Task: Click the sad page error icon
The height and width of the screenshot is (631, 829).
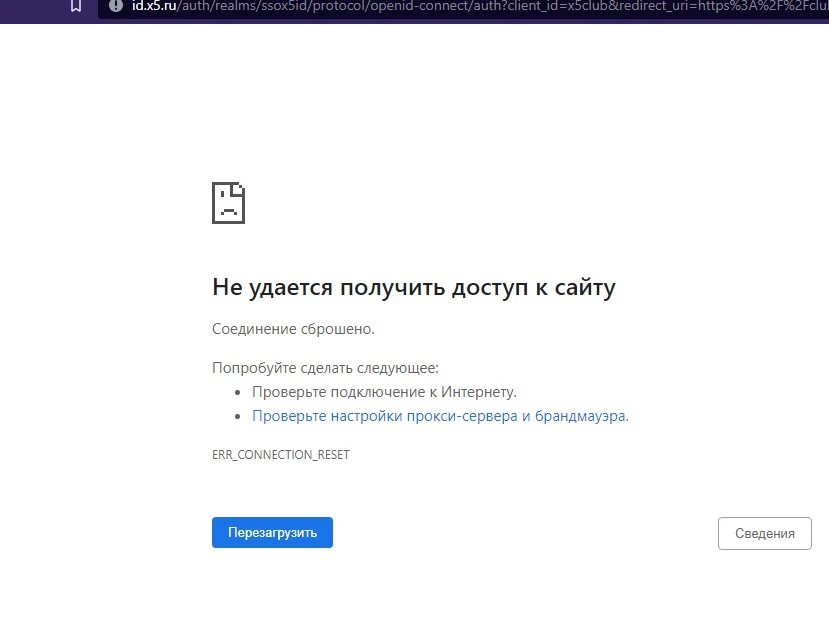Action: click(x=228, y=203)
